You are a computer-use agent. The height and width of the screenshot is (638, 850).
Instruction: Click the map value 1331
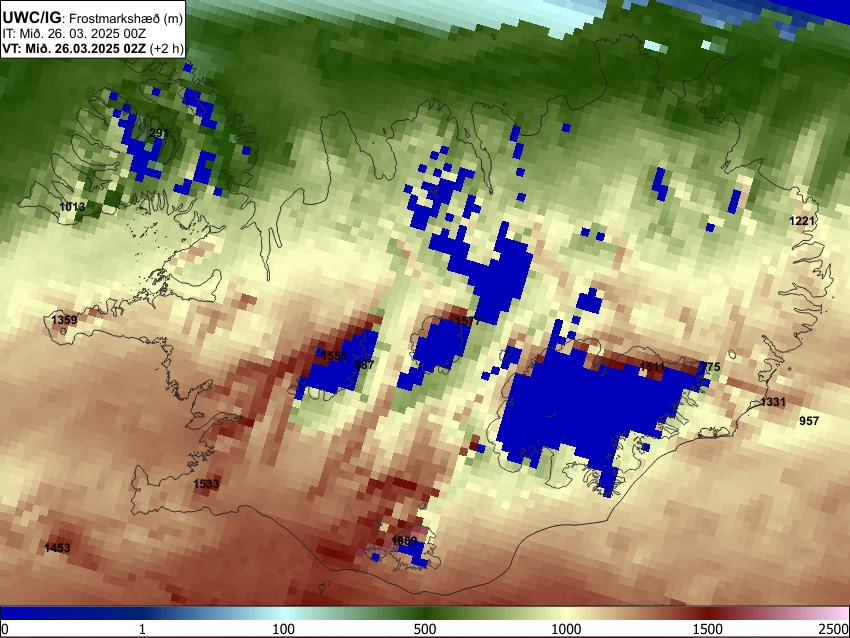[772, 402]
